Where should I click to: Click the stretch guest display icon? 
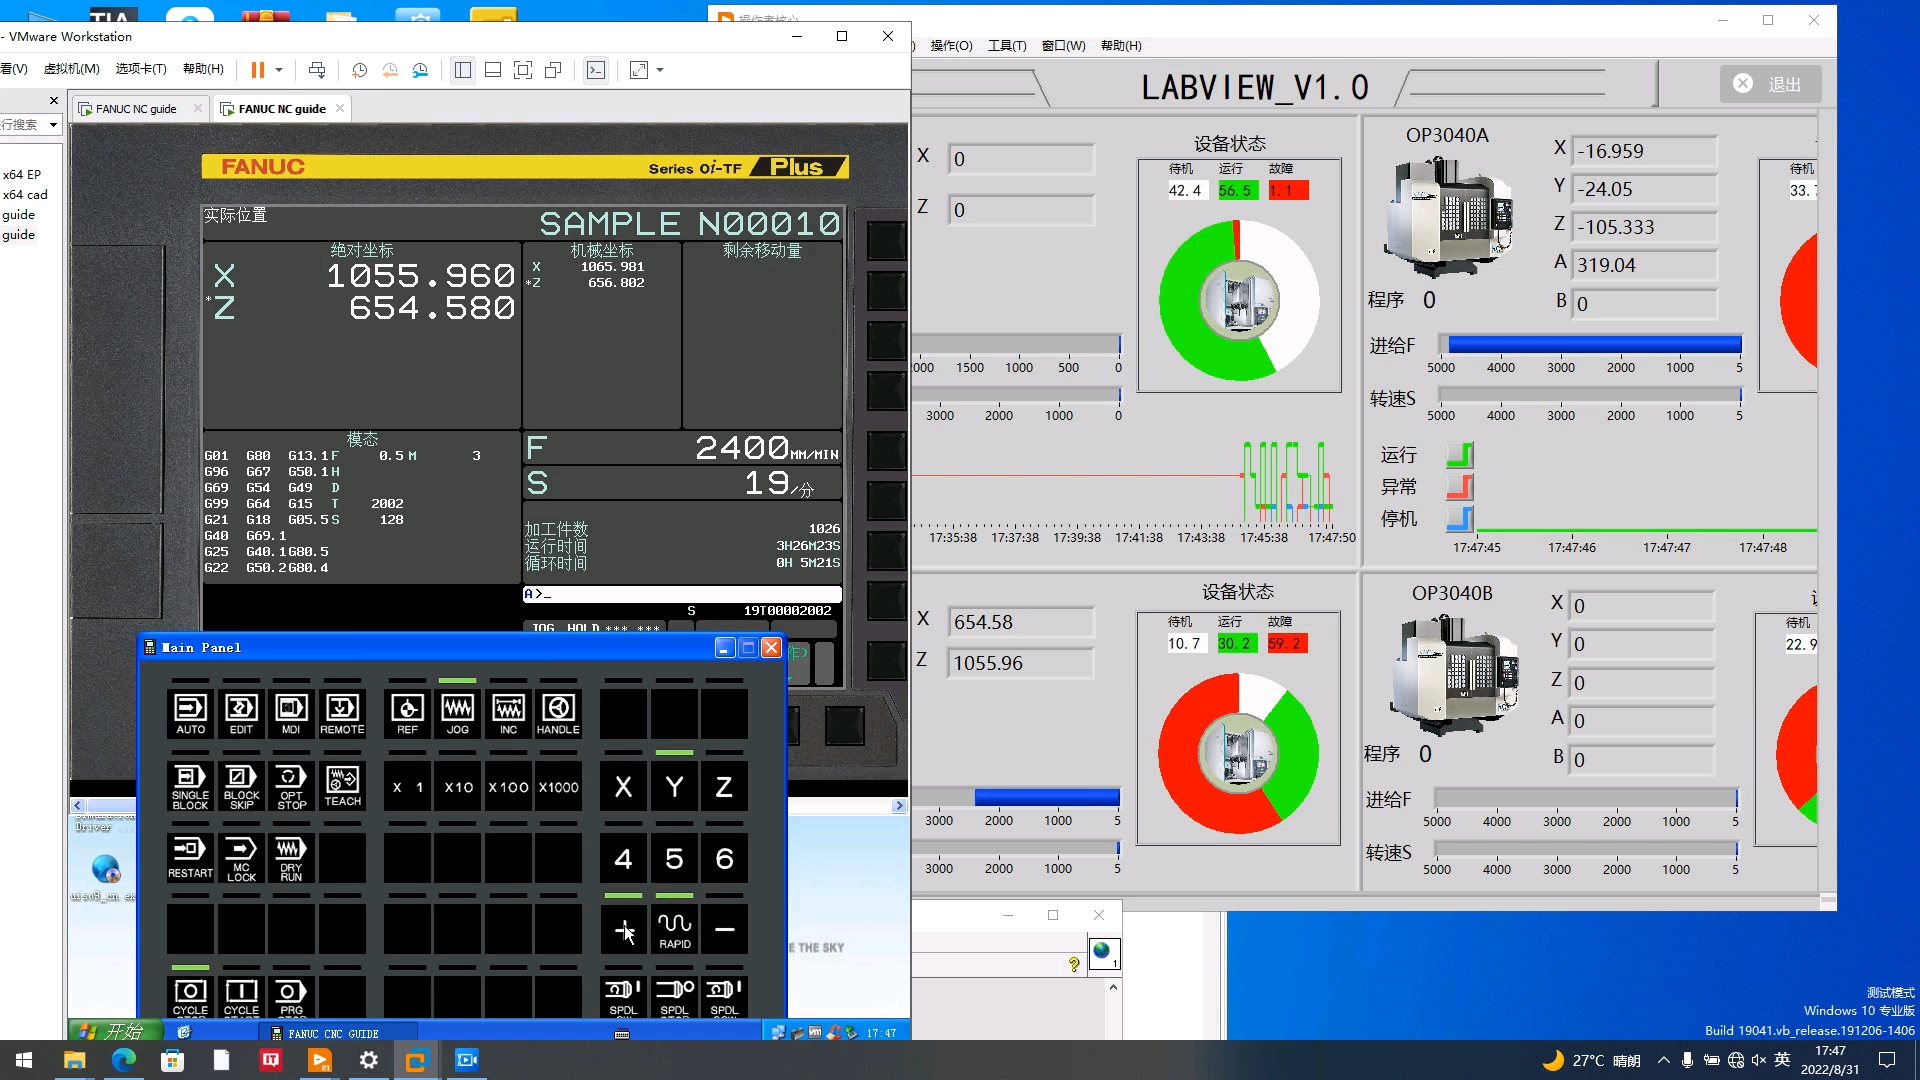639,70
